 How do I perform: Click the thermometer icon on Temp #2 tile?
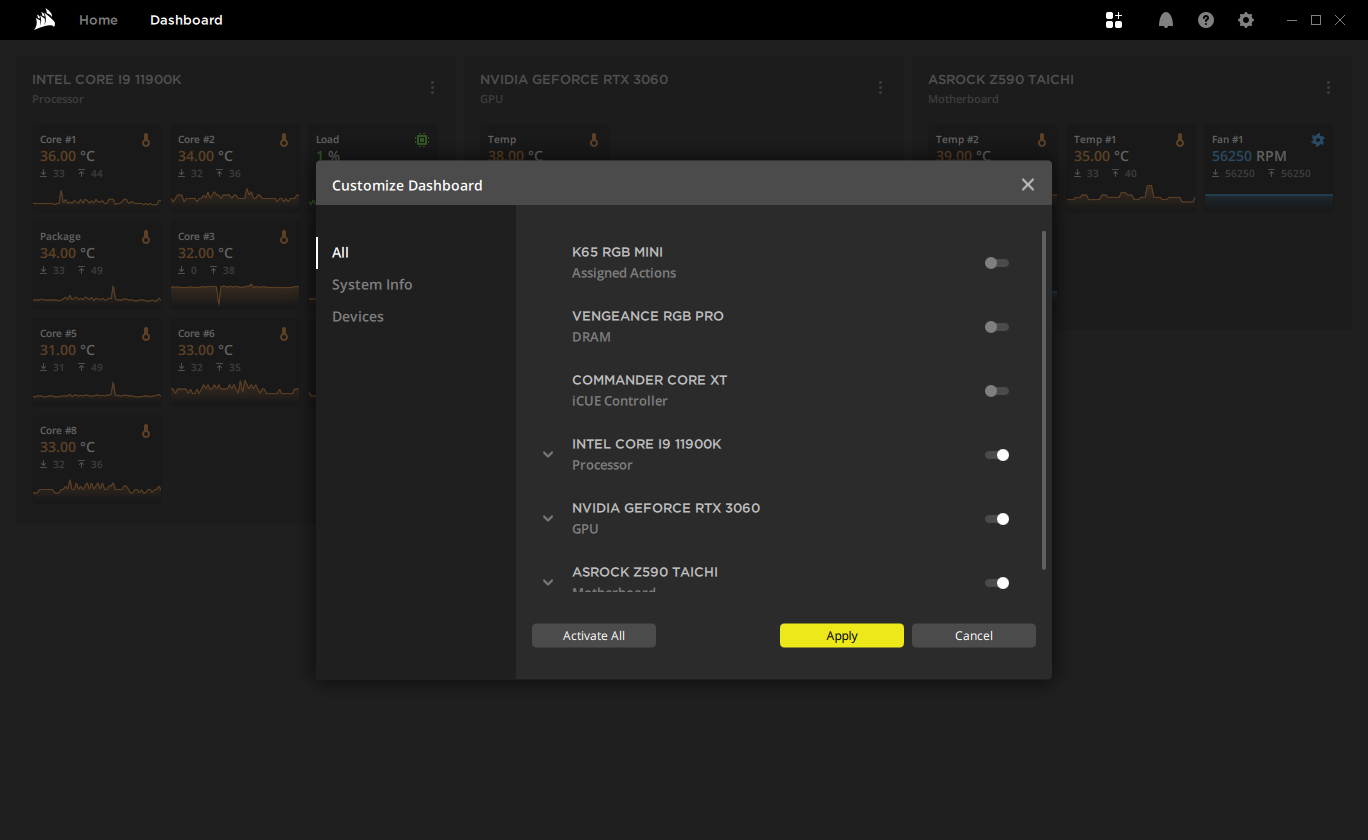1042,140
